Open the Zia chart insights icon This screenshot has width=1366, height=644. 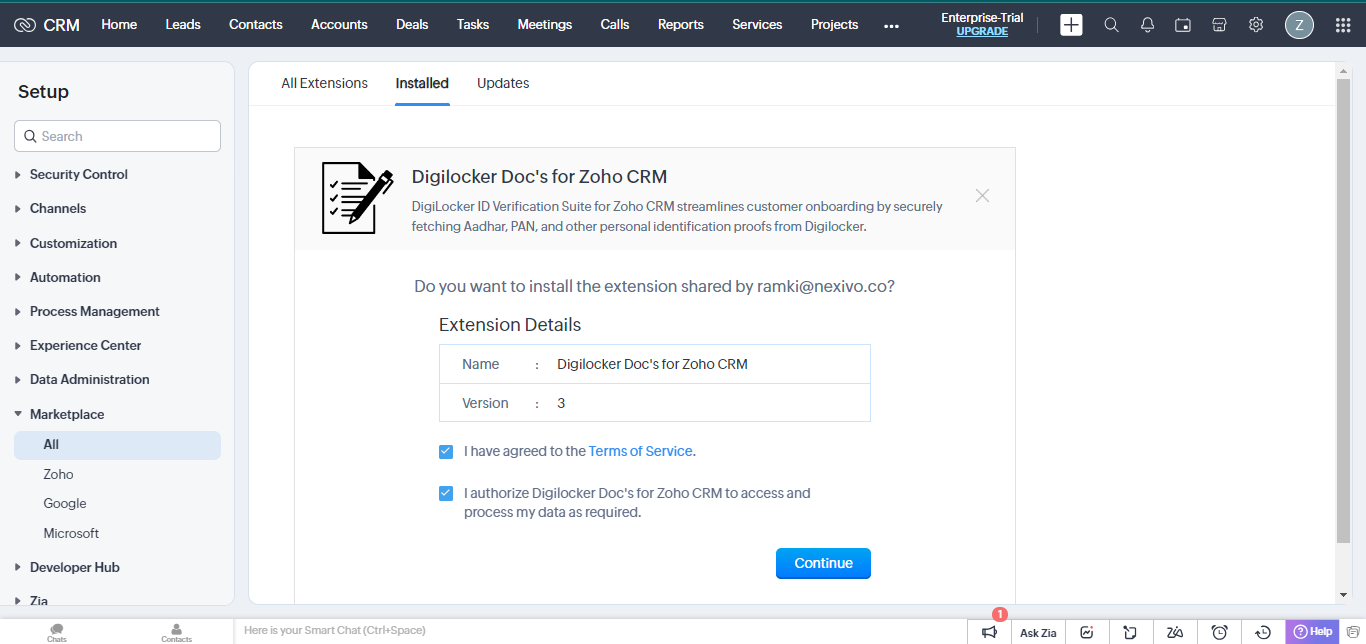tap(1087, 632)
